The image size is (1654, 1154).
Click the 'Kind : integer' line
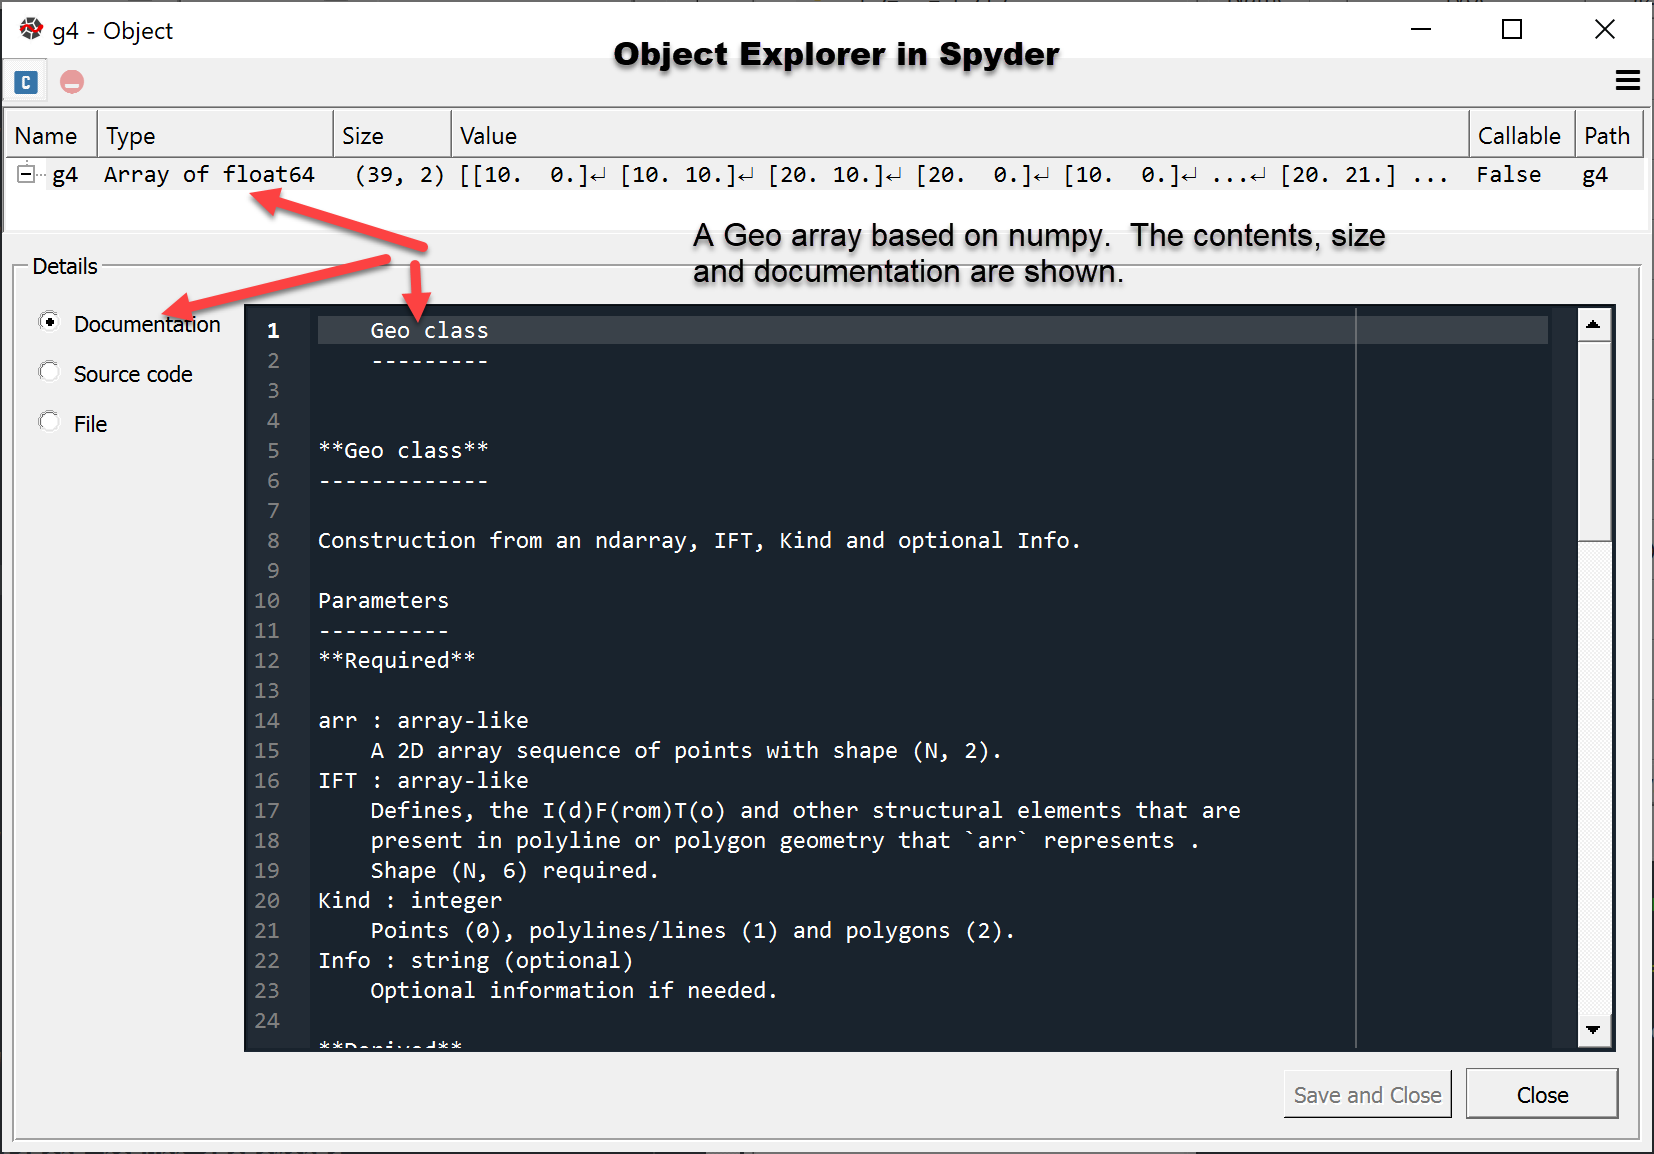pos(410,900)
